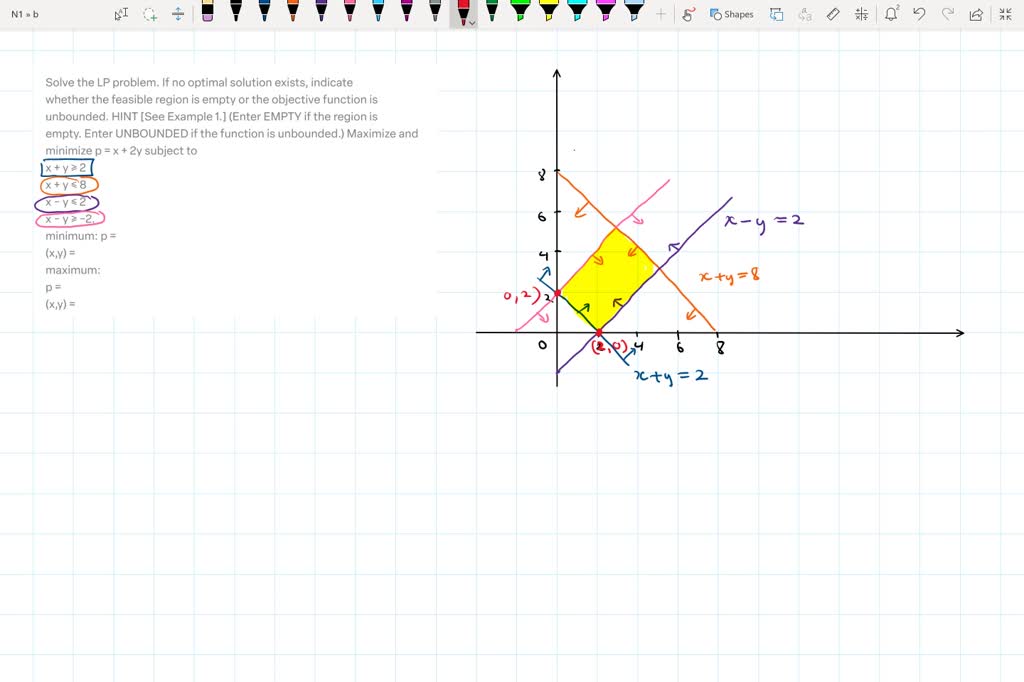
Task: Select the green highlighter
Action: 520,11
